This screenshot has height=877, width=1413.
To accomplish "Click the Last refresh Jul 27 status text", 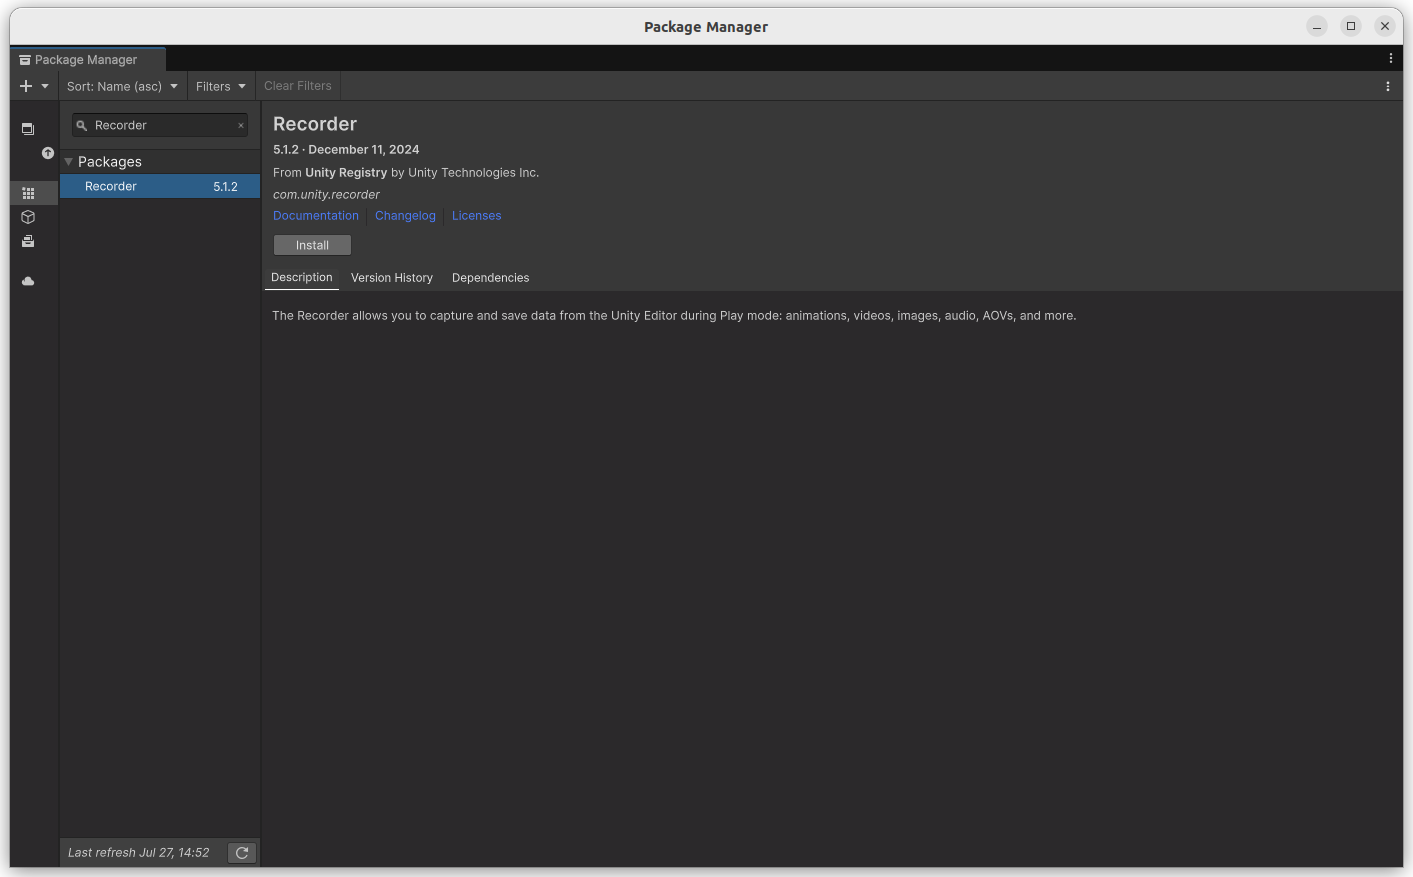I will click(x=139, y=853).
